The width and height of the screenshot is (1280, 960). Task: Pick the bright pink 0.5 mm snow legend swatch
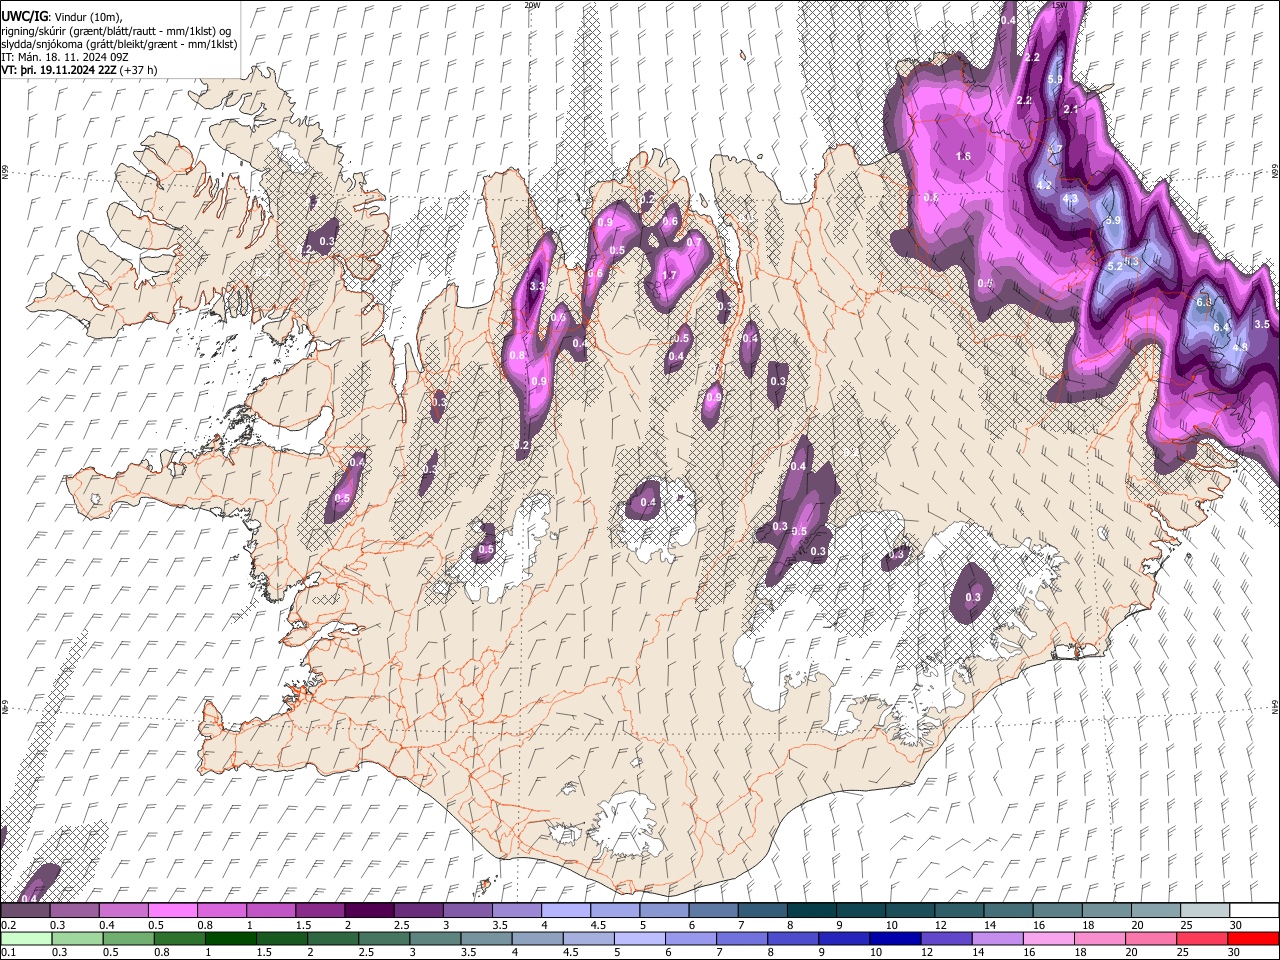click(173, 910)
